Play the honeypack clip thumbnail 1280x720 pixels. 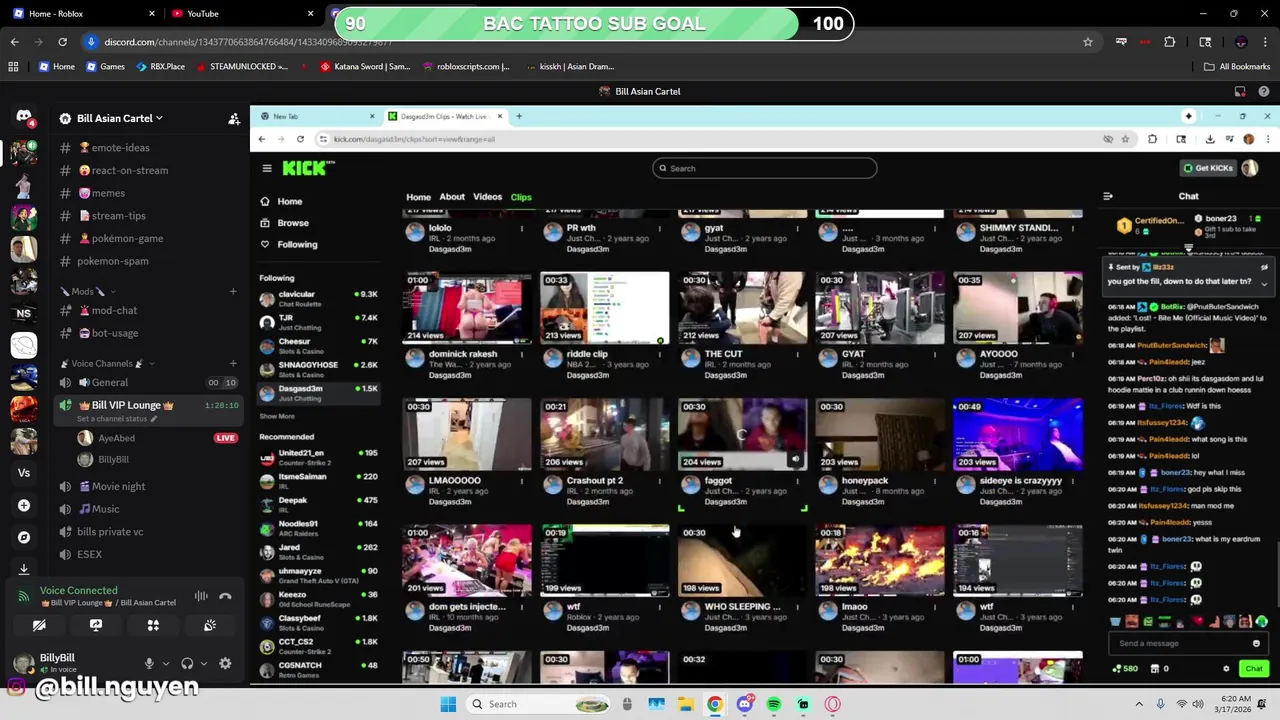click(x=879, y=434)
